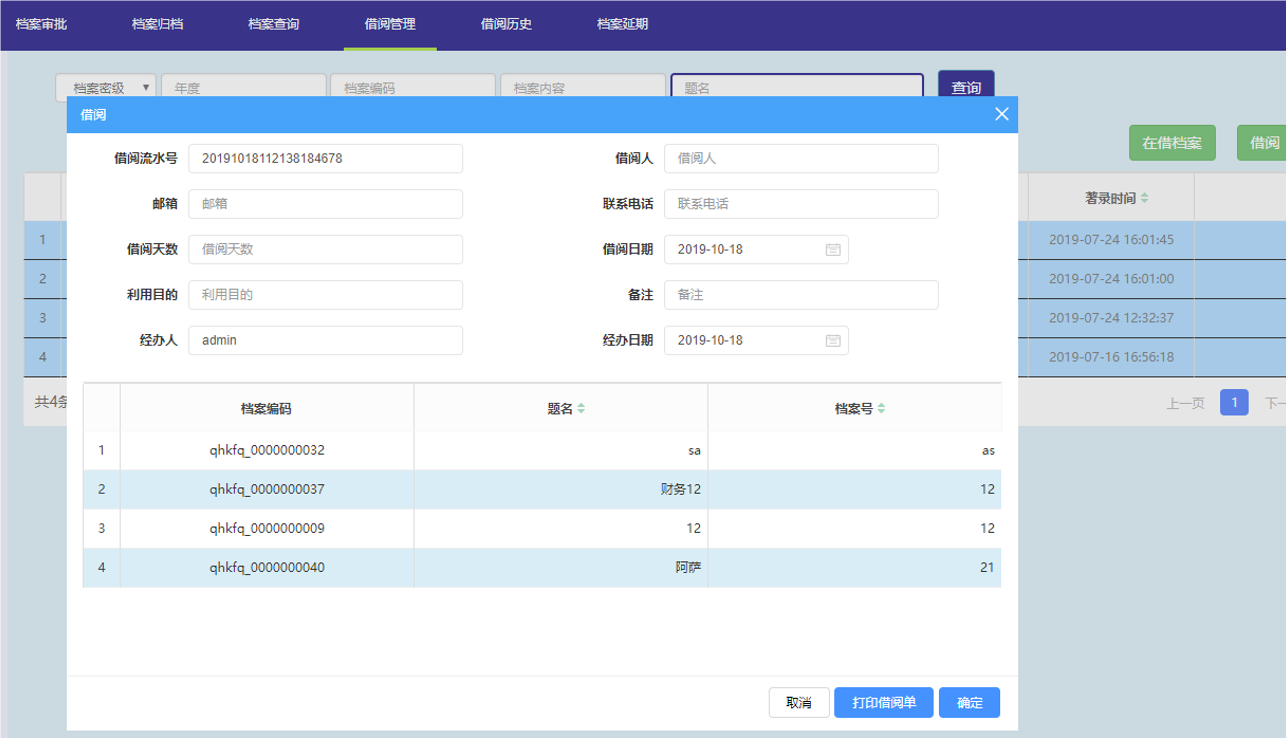Open calendar icon for 借阅日期

(x=833, y=249)
